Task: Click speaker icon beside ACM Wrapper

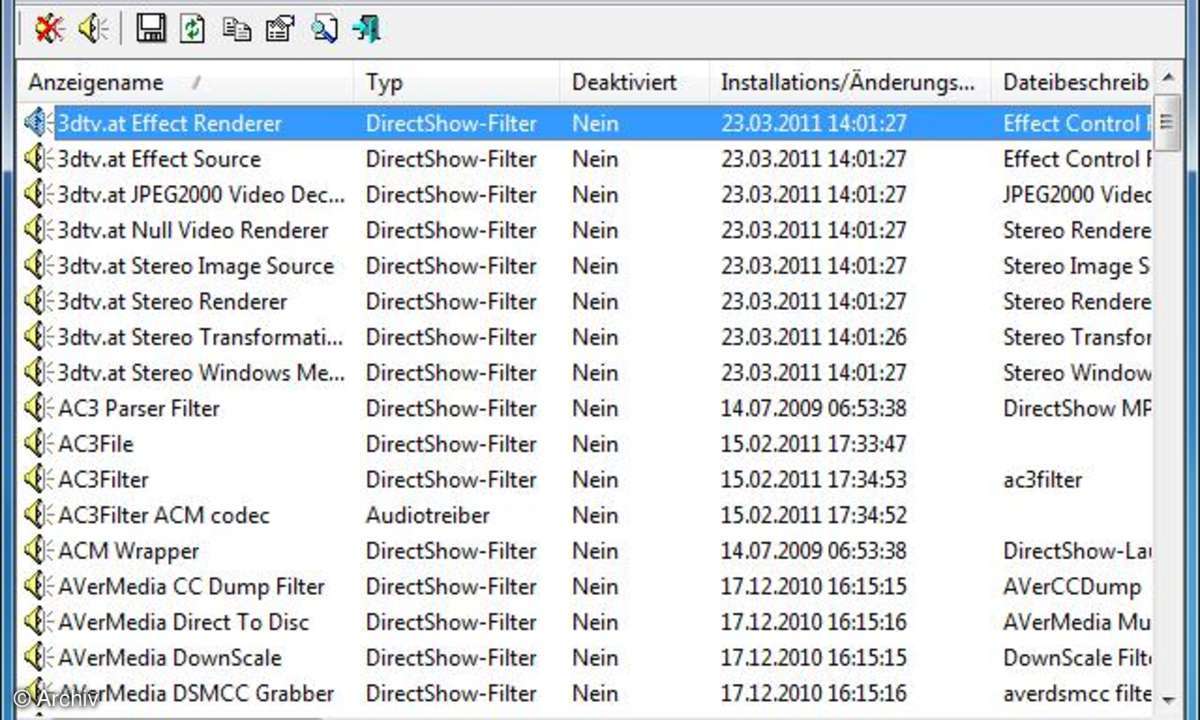Action: 37,551
